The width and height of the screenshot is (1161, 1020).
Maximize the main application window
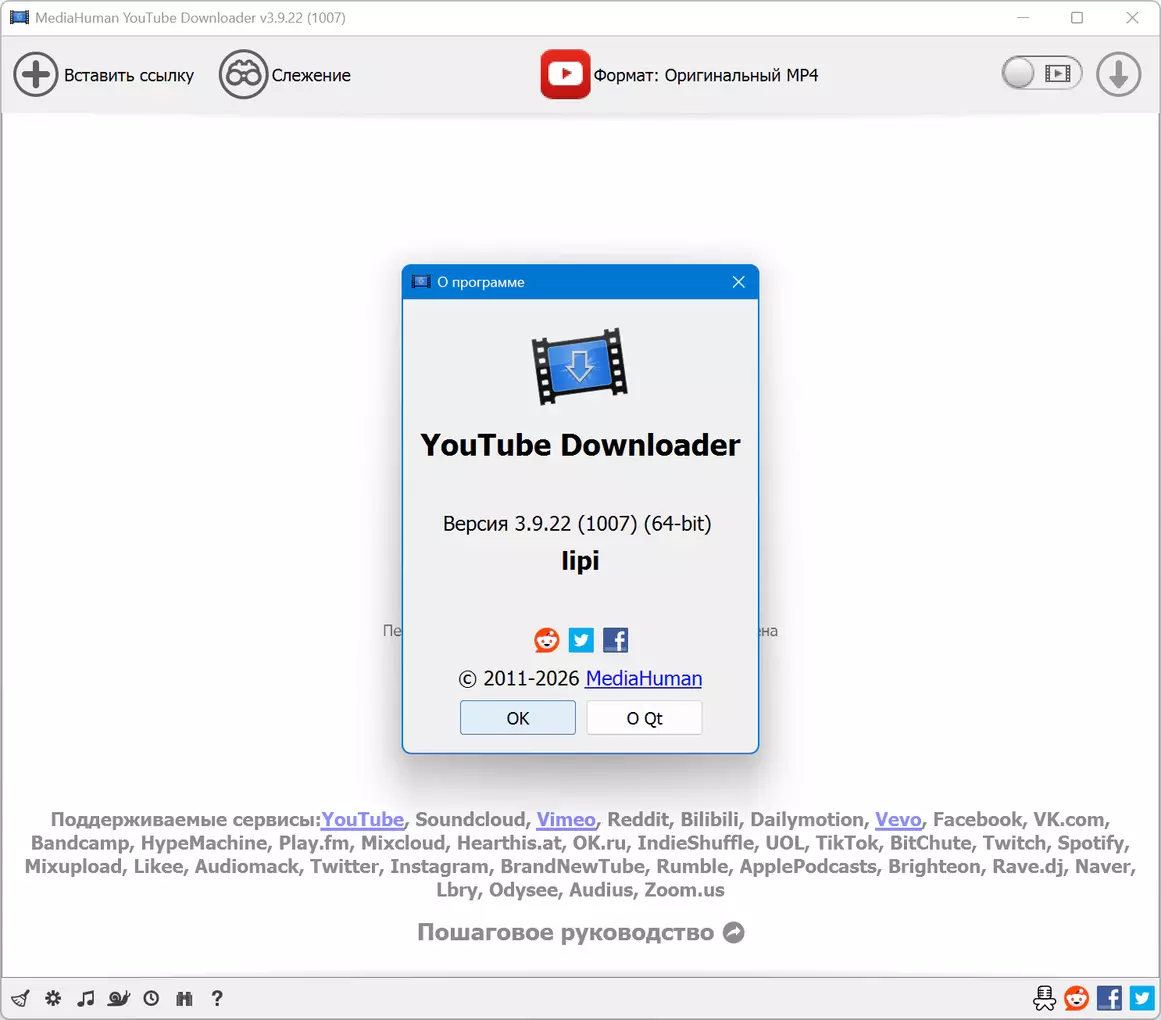point(1077,17)
